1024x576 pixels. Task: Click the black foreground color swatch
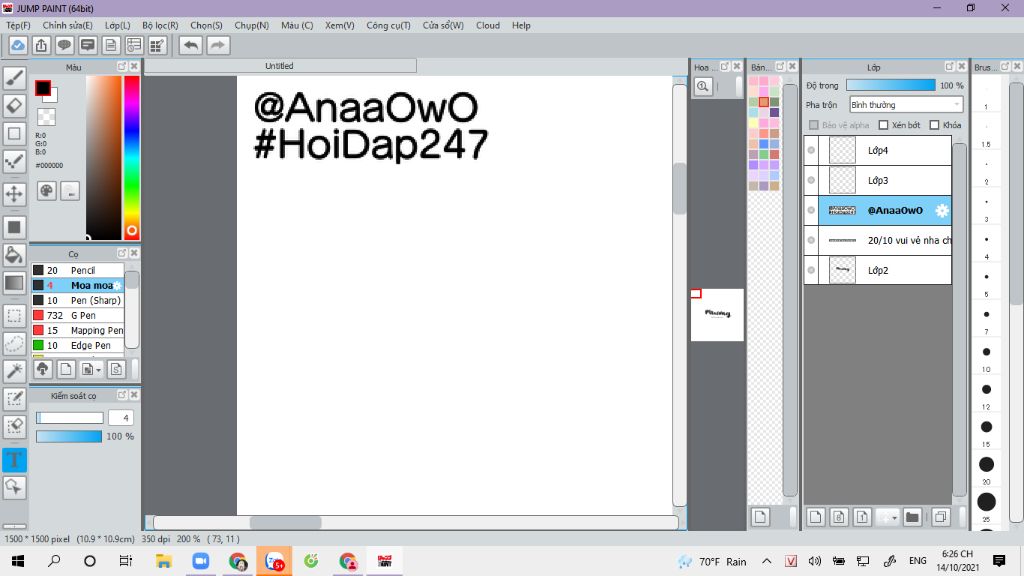click(x=42, y=88)
